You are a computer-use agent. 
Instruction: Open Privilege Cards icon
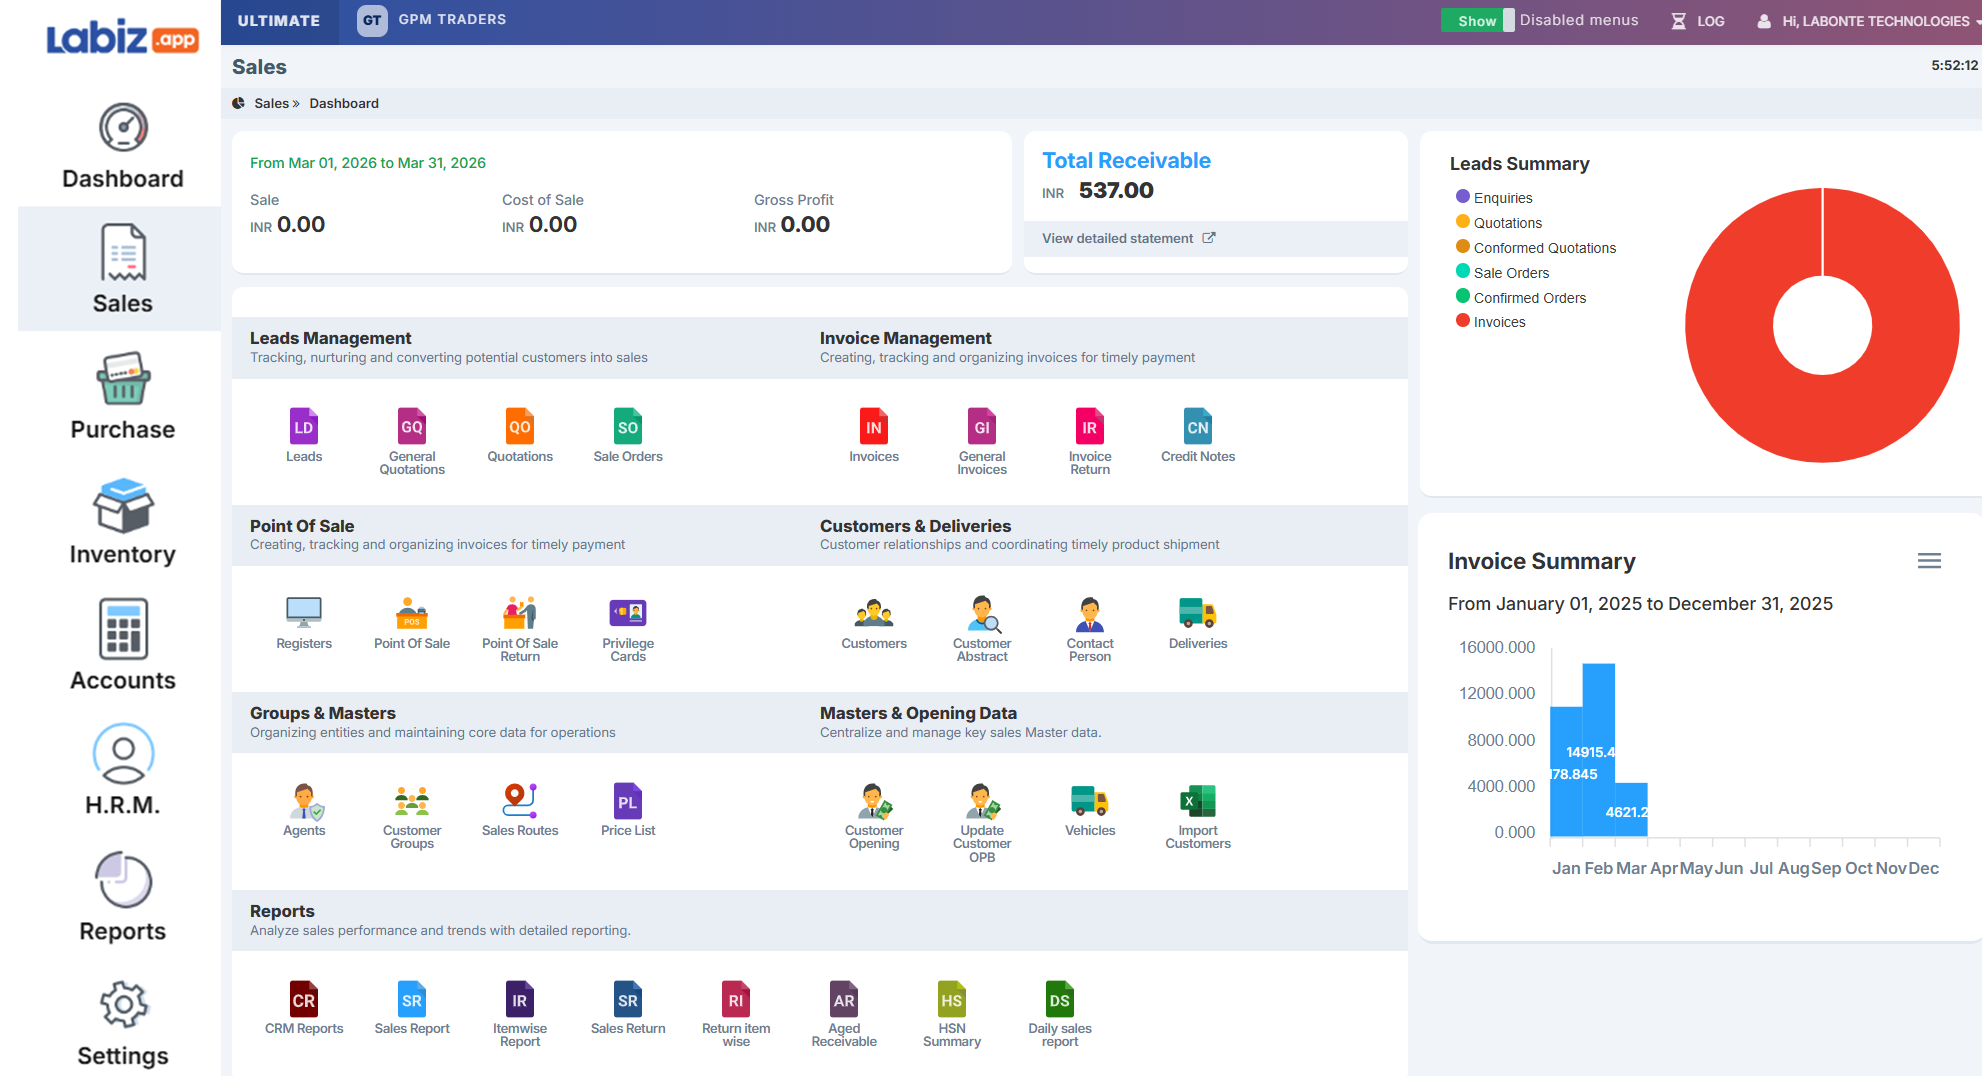(x=628, y=612)
